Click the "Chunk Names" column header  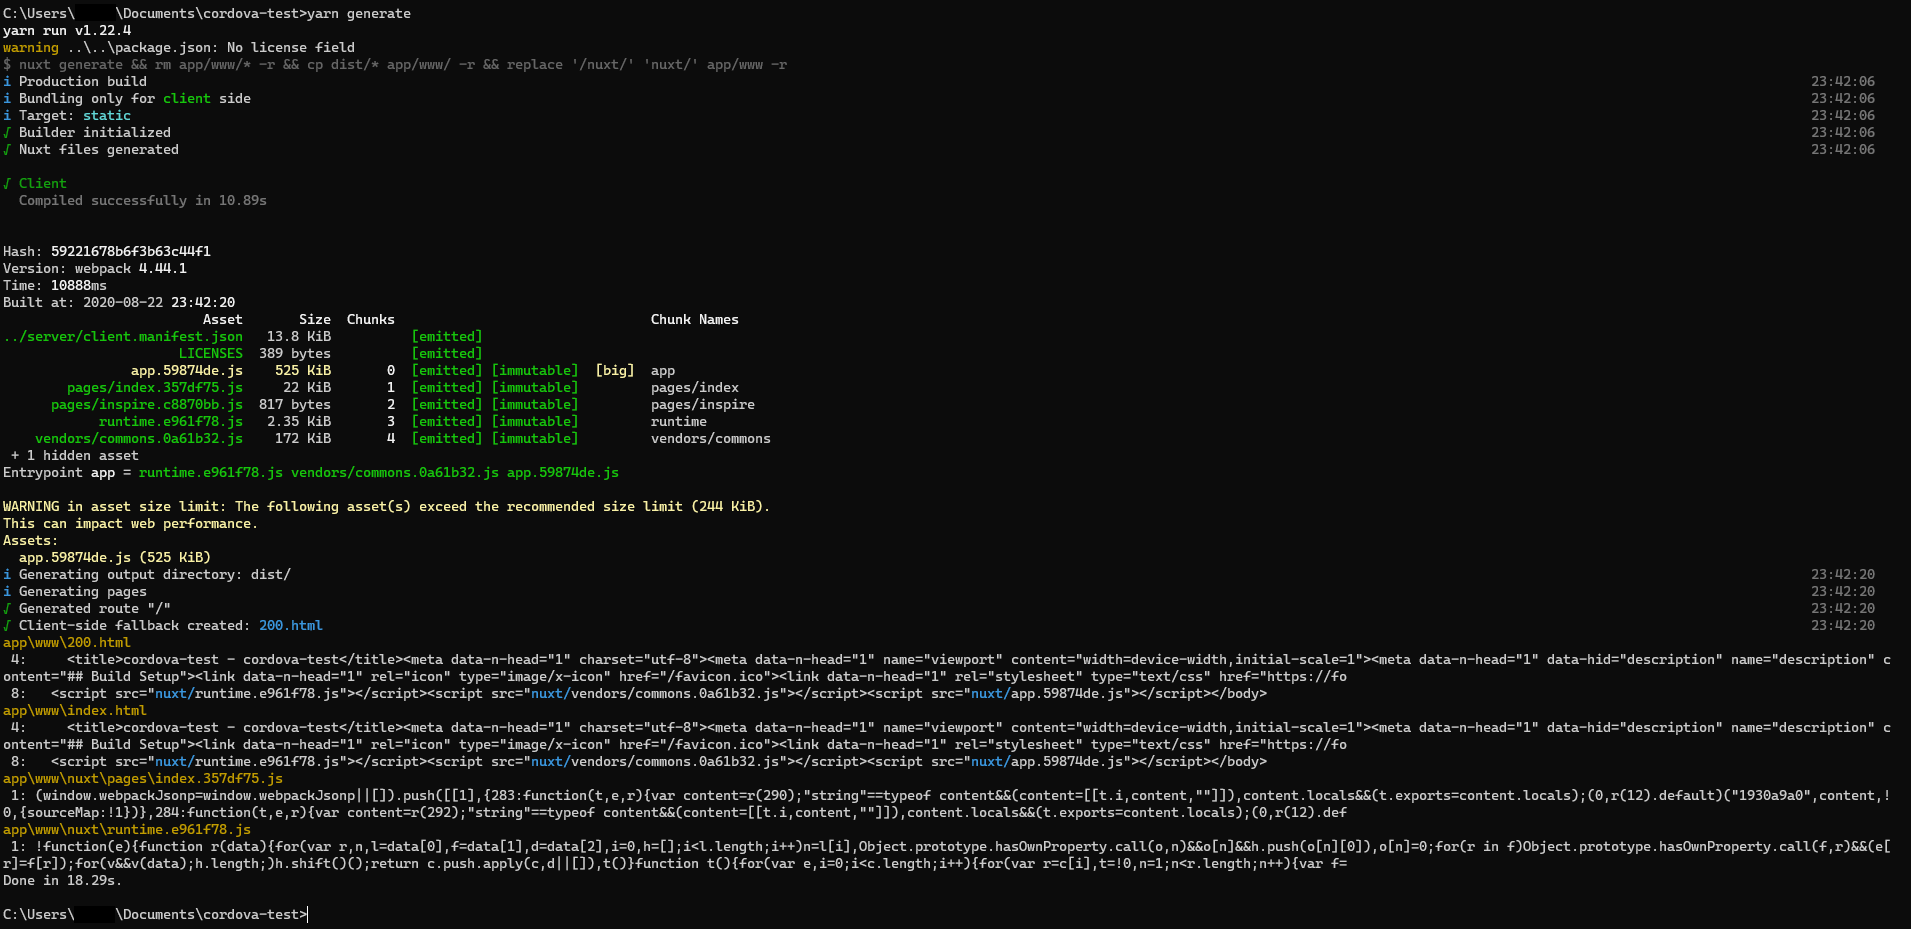point(695,319)
